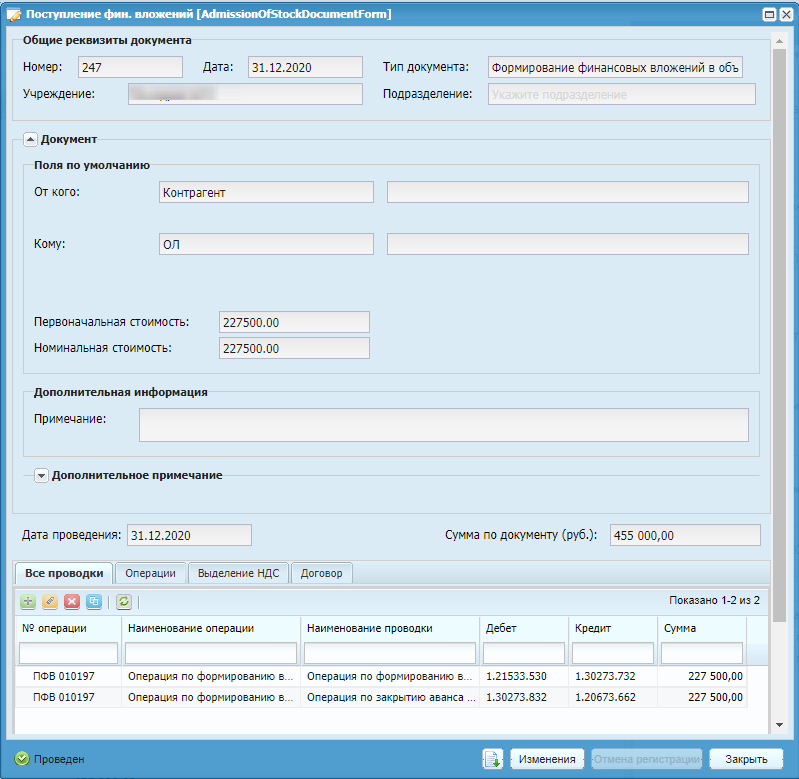Expand Дополнительное примечание section
The height and width of the screenshot is (779, 799).
(41, 475)
